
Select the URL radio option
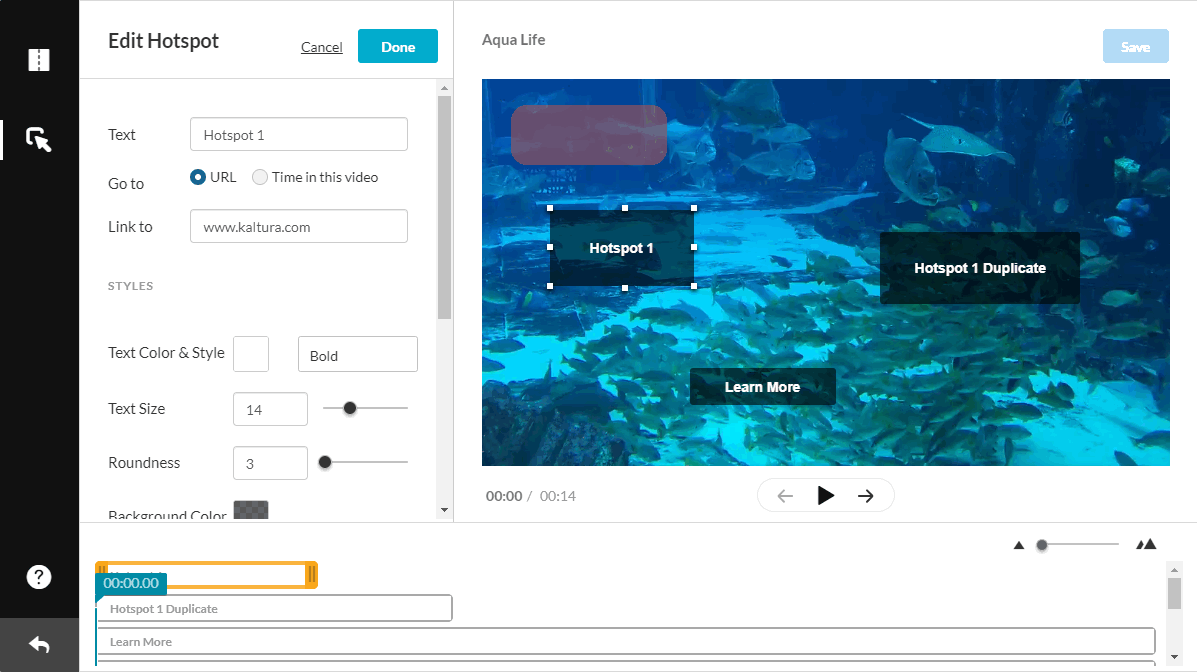[x=198, y=177]
